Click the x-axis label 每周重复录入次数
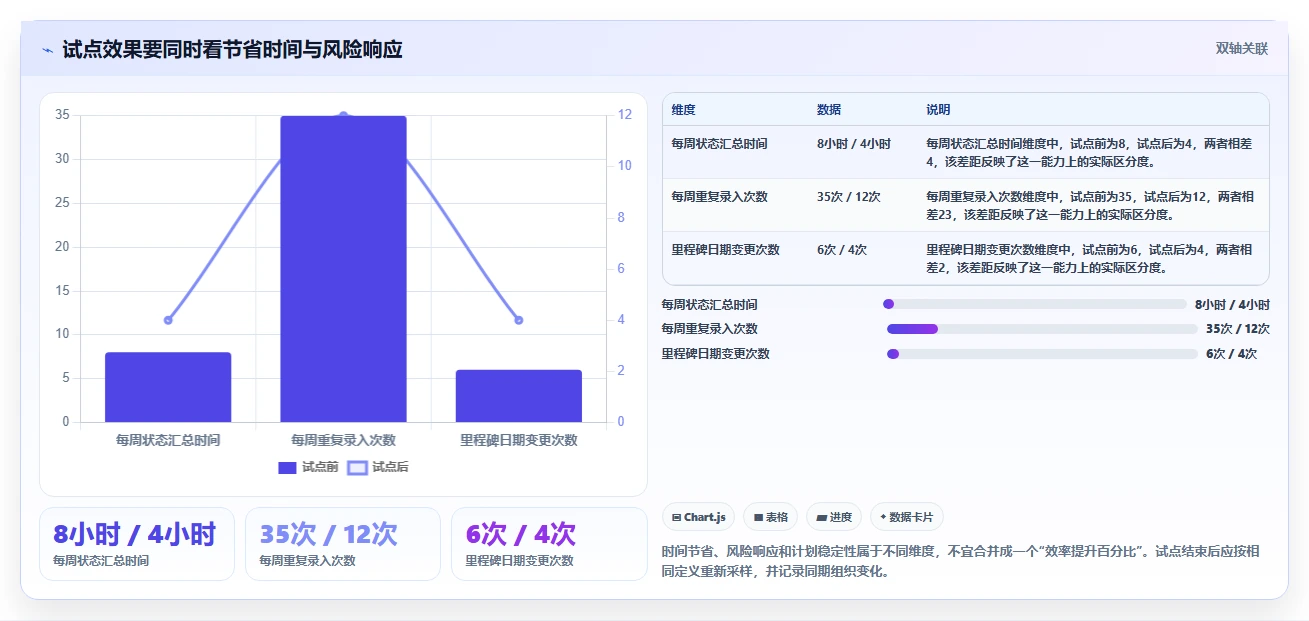 (343, 440)
